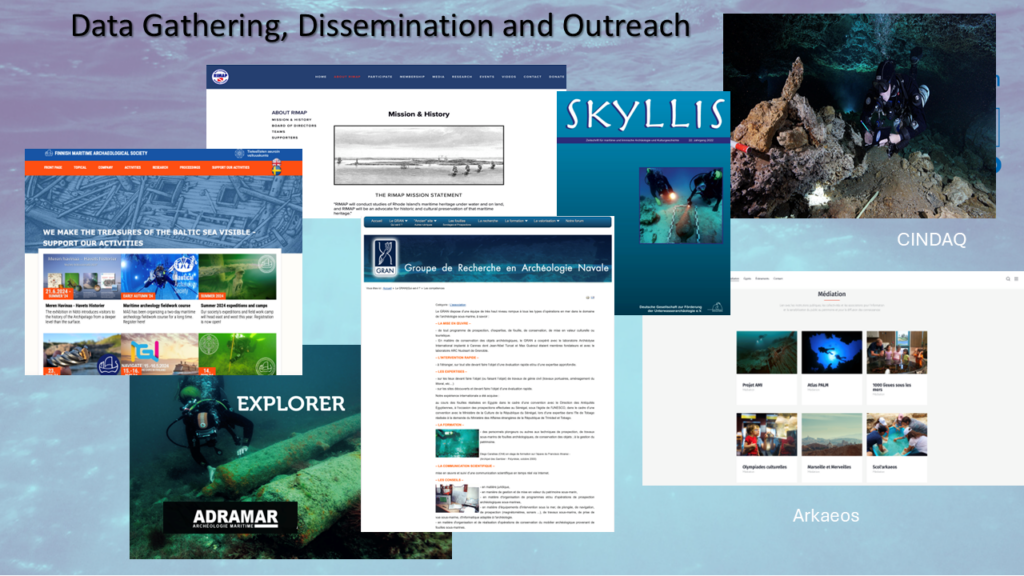
Task: Open the CINDAQ cave diver photo
Action: pyautogui.click(x=859, y=116)
